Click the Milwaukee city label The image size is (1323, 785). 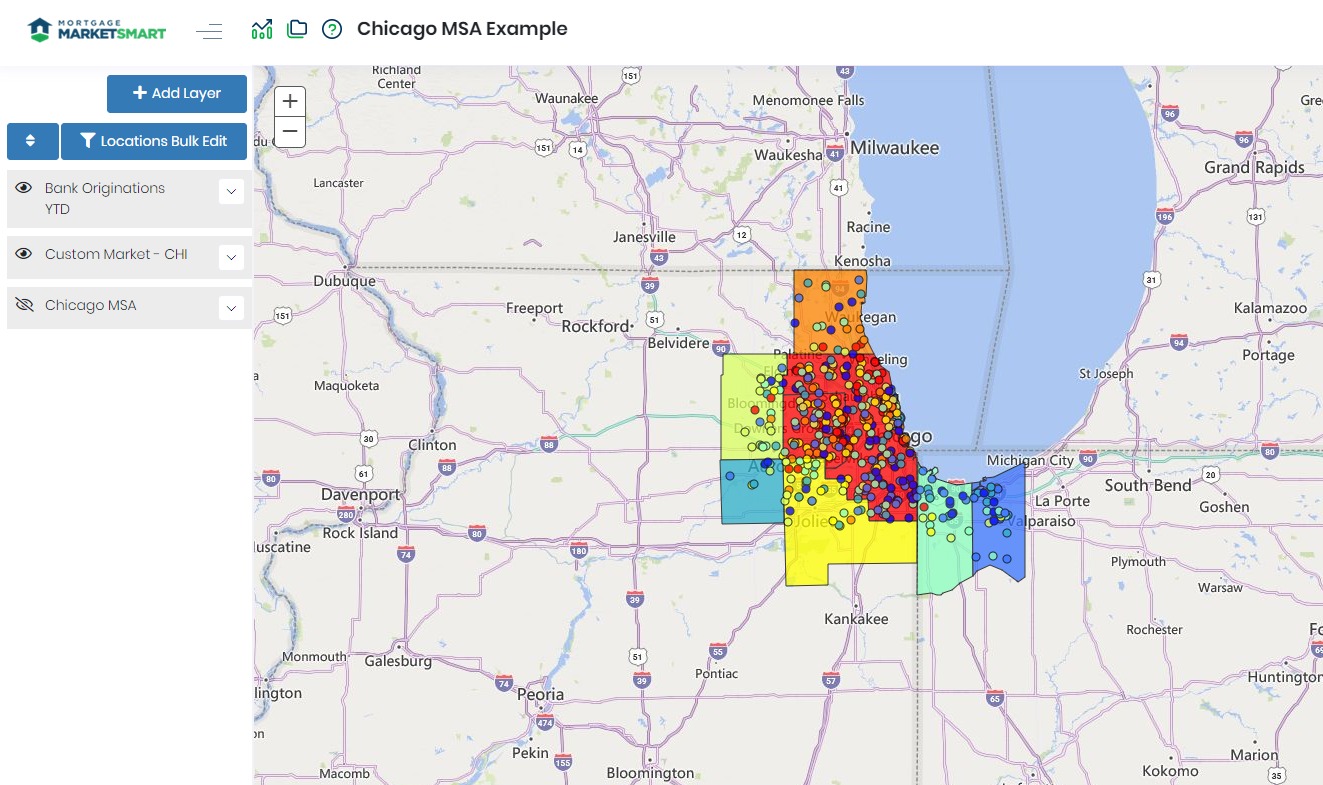click(x=895, y=147)
